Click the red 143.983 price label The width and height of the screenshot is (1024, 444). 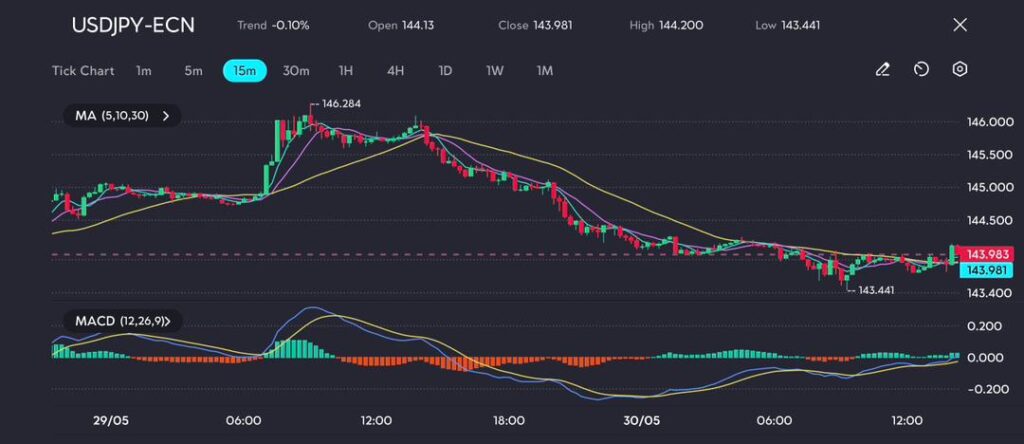pyautogui.click(x=987, y=253)
